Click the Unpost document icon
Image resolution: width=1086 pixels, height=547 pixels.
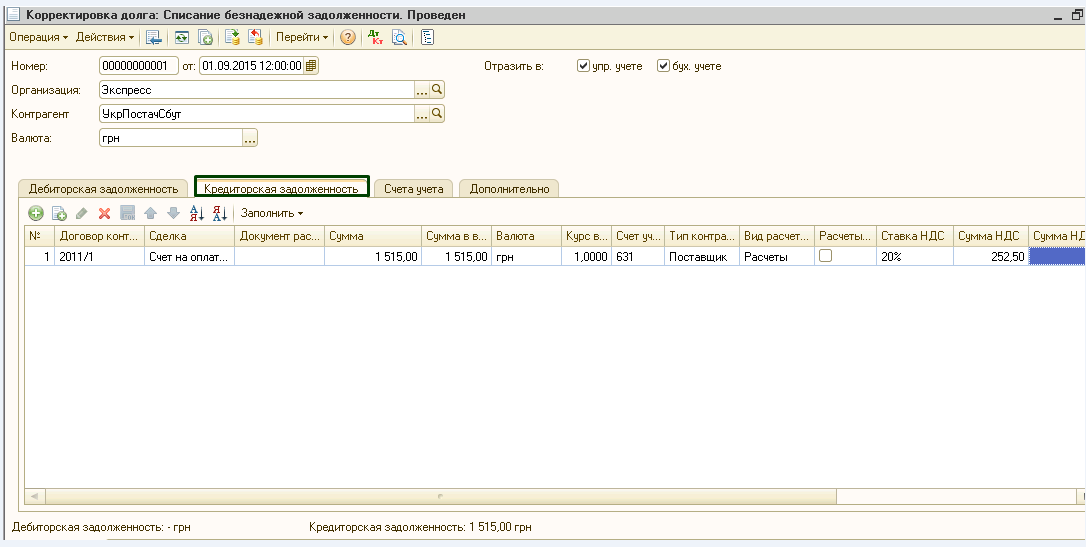[256, 37]
